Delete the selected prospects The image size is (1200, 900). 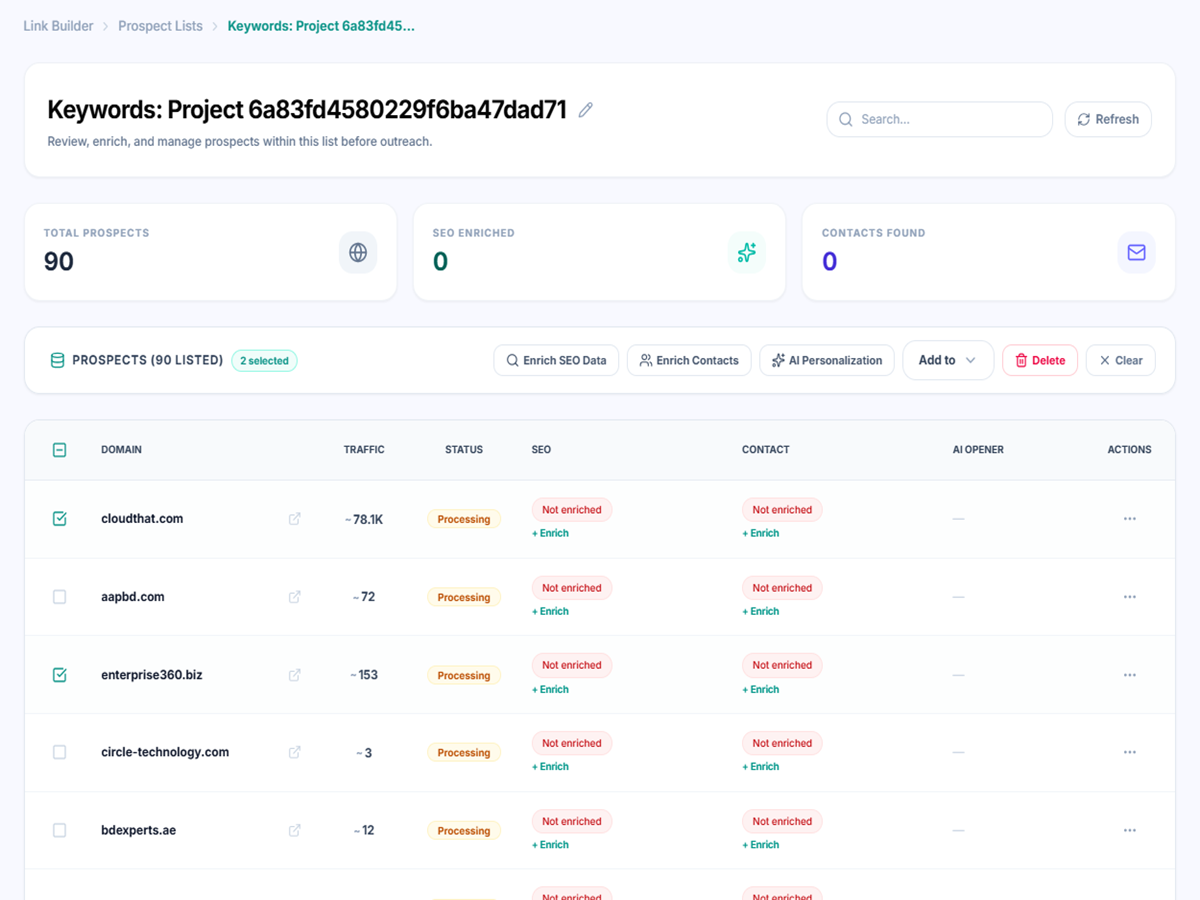[1040, 360]
